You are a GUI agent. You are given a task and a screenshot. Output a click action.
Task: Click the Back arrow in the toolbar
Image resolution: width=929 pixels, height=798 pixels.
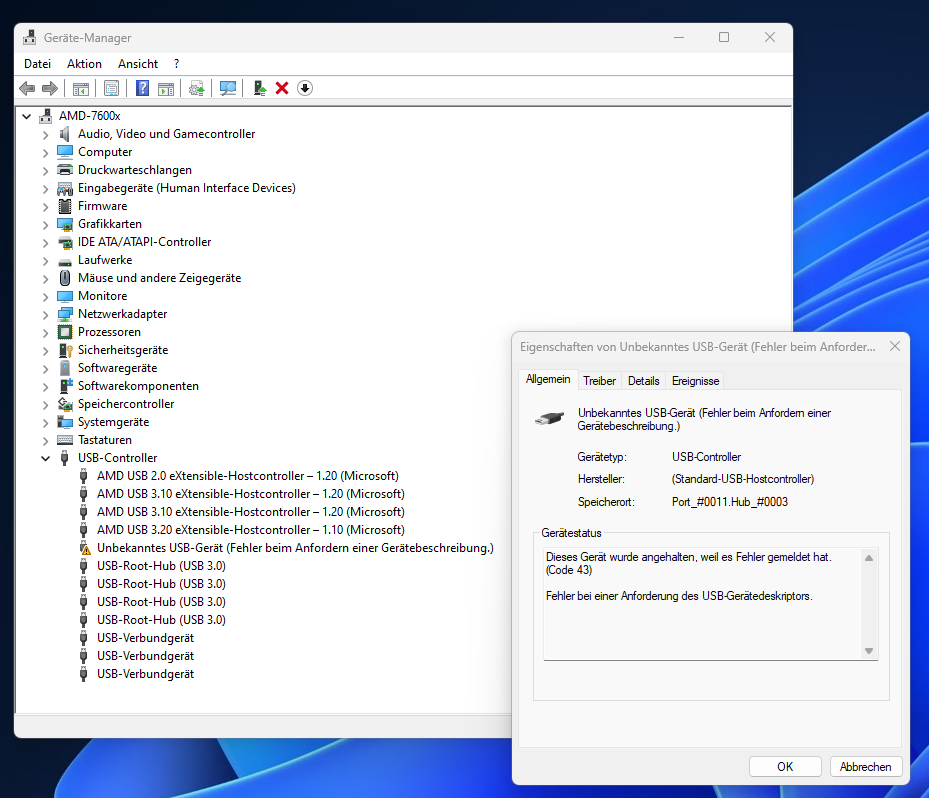coord(27,88)
